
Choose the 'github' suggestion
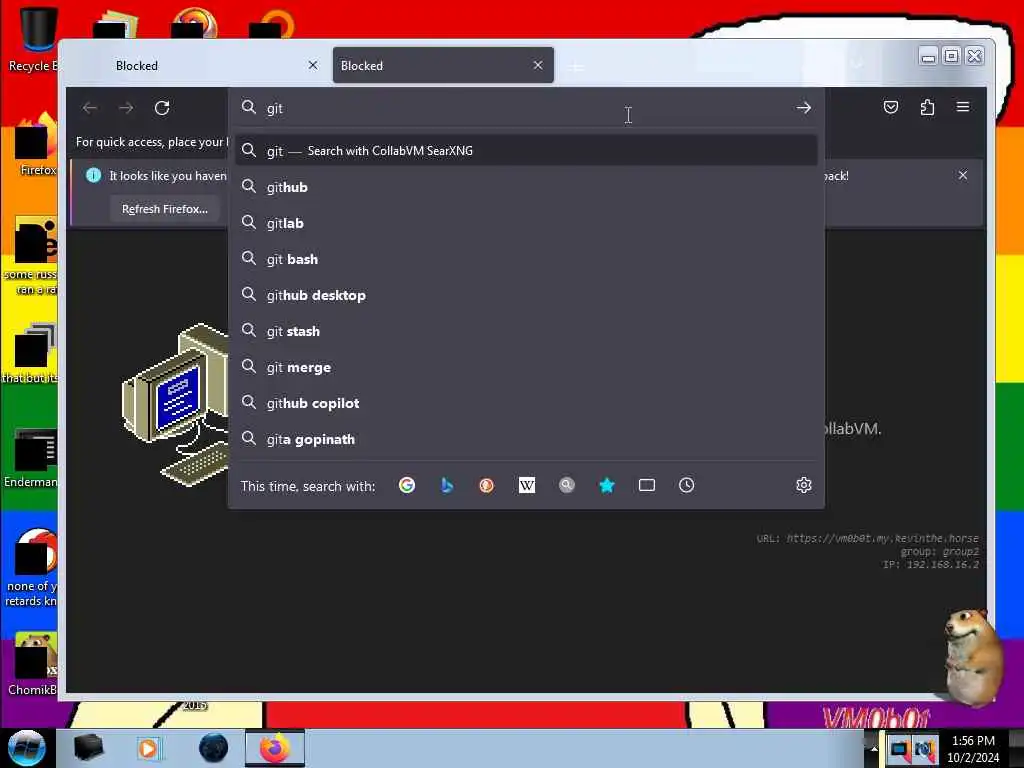tap(526, 187)
